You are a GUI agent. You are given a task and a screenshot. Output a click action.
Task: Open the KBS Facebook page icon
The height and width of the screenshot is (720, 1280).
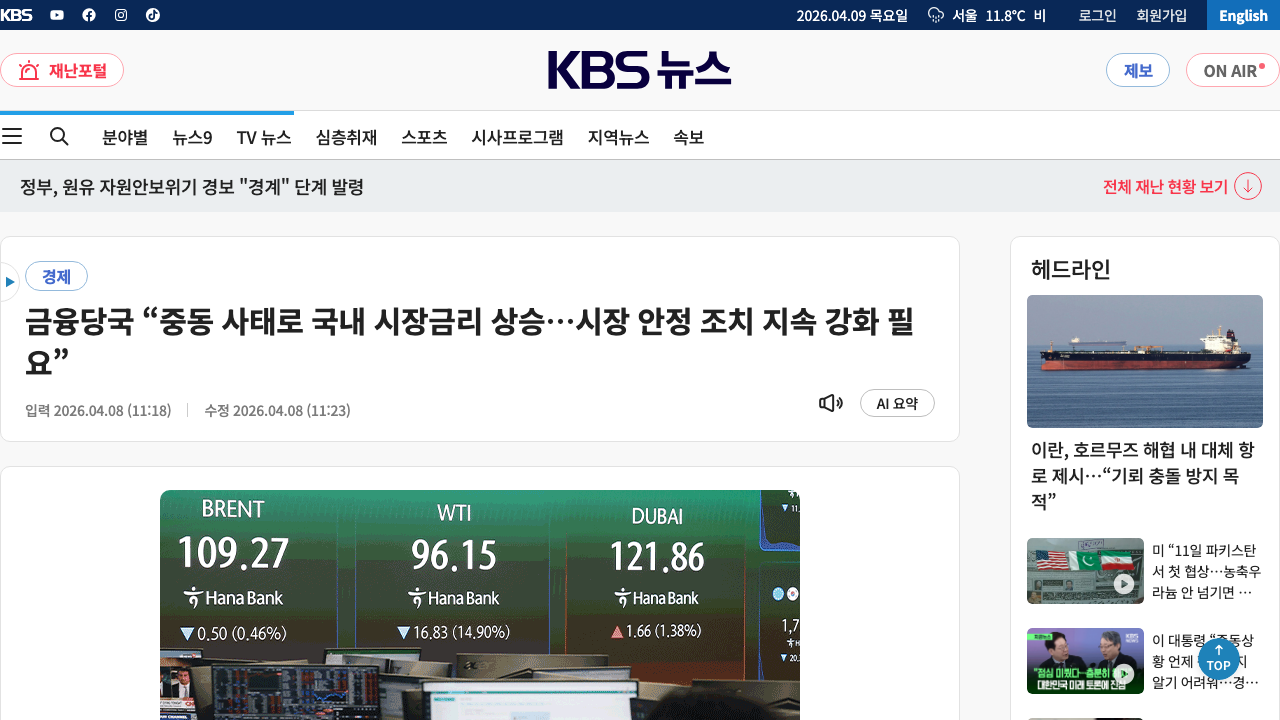[x=89, y=15]
